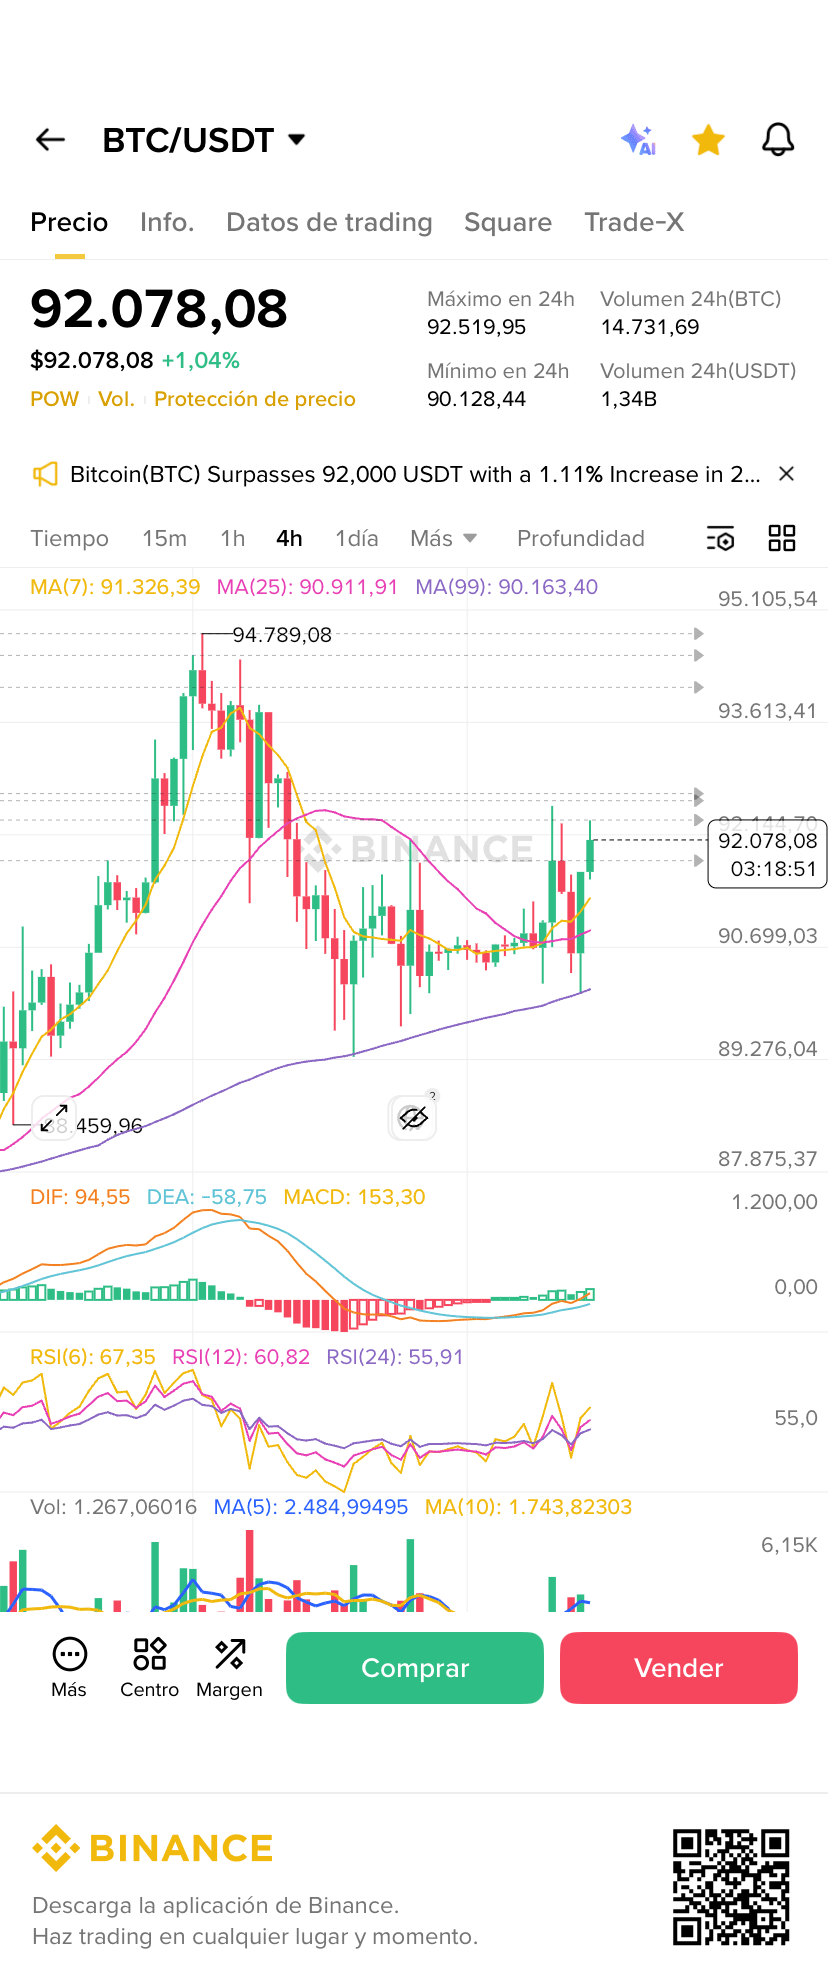Tap the MA(7) indicator label
Image resolution: width=828 pixels, height=1984 pixels.
115,587
